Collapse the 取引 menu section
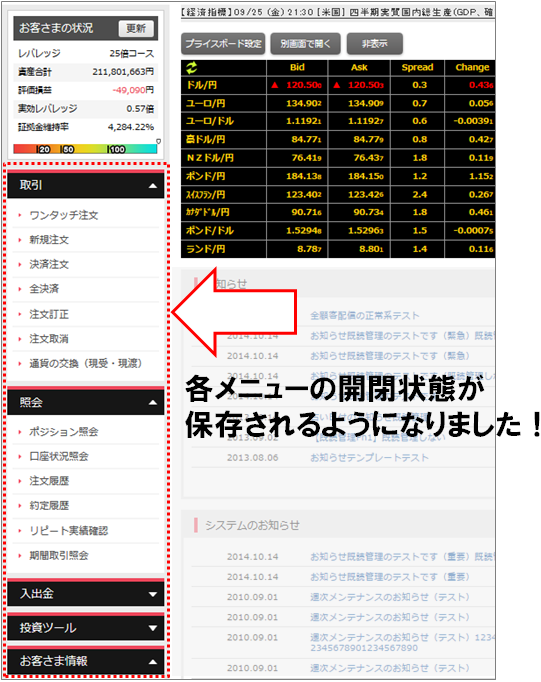Screen dimensions: 541x682 (x=86, y=185)
